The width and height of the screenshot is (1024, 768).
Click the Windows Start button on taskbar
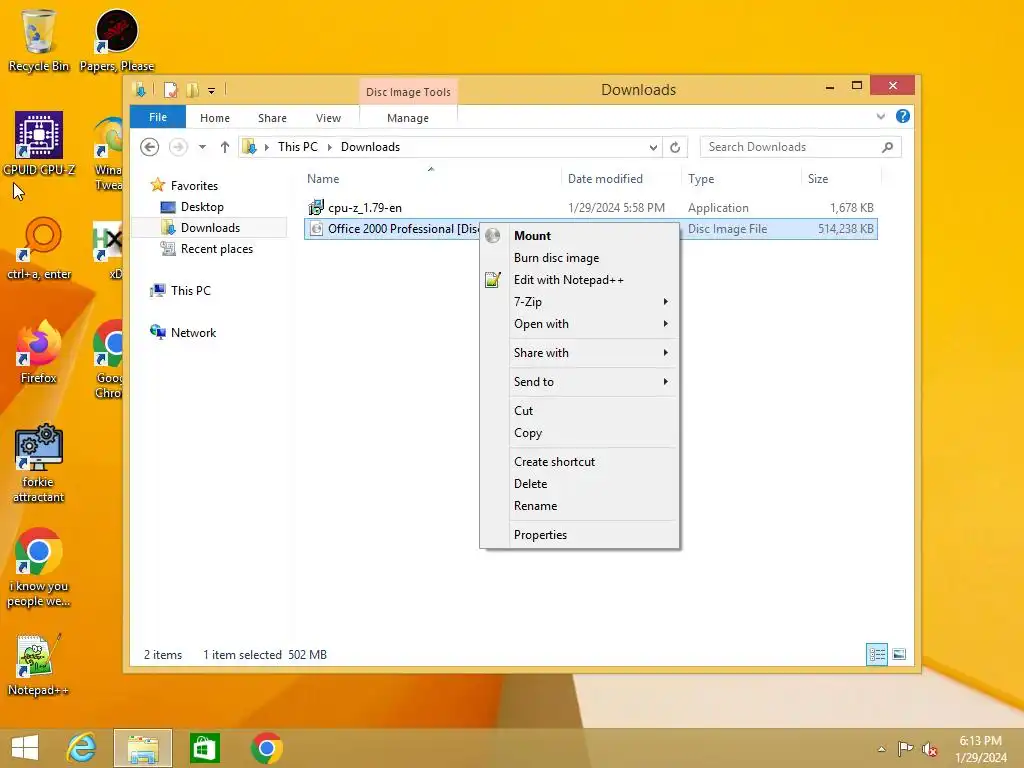(25, 748)
